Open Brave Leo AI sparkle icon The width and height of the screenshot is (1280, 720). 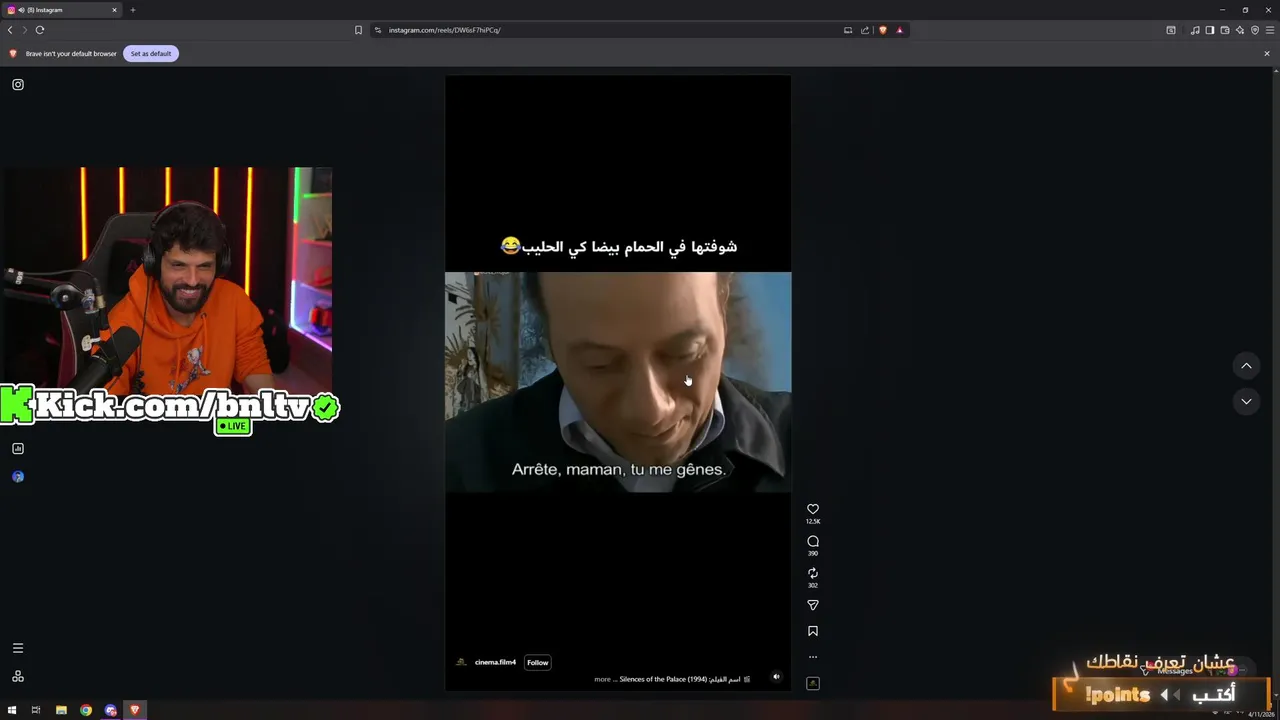(x=1240, y=30)
